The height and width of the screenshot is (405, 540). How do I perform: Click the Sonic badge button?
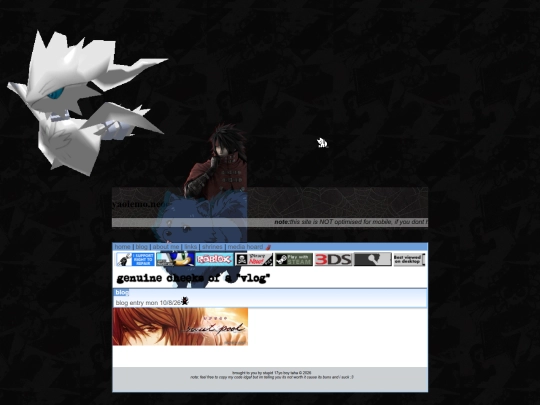175,259
